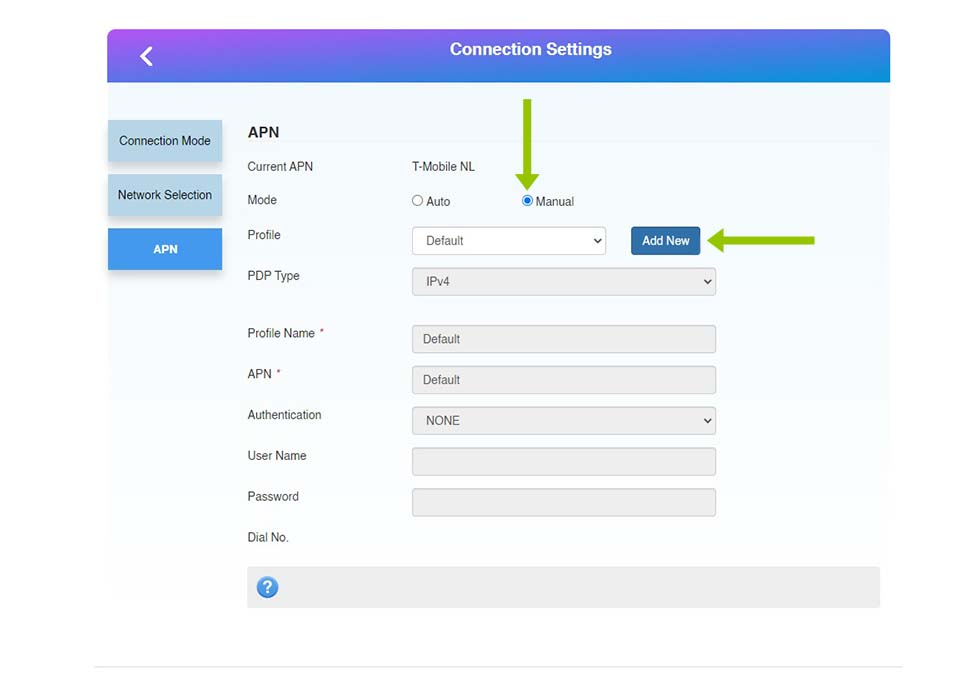Open the Authentication dropdown showing NONE
The height and width of the screenshot is (678, 978).
[x=563, y=421]
